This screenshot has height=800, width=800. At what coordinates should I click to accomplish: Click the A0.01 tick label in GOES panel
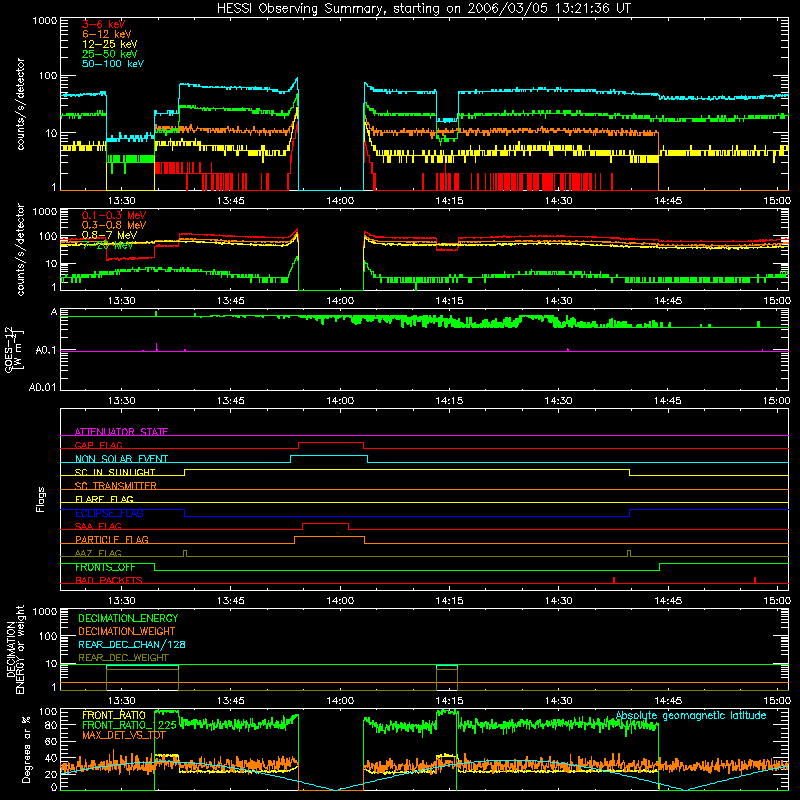point(43,387)
